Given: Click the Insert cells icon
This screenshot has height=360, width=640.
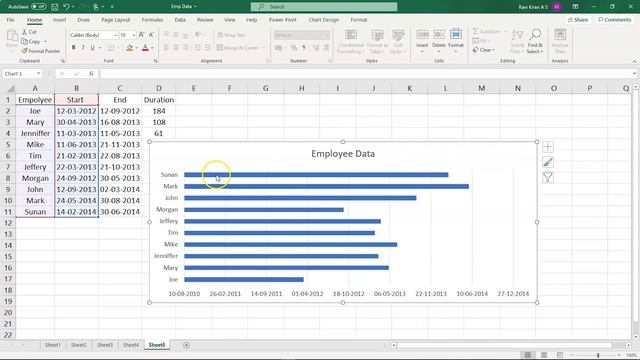Looking at the screenshot, I should click(422, 35).
